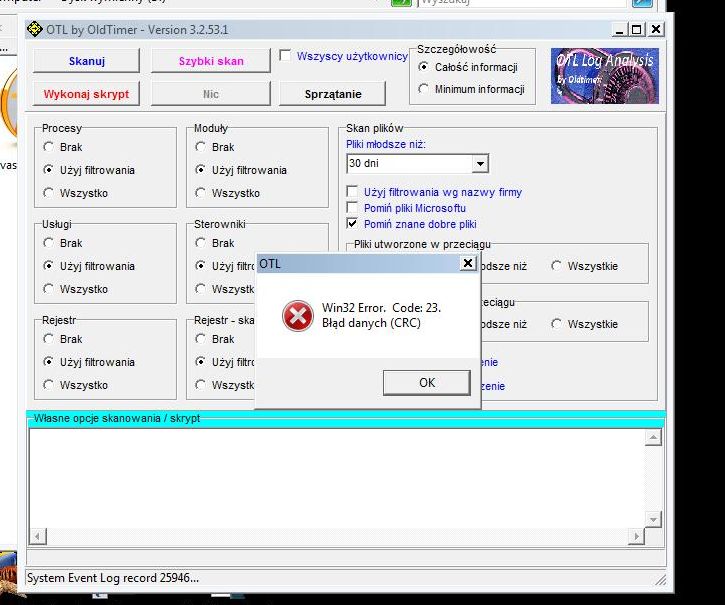725x605 pixels.
Task: Confirm the error dialog with OK
Action: point(427,383)
